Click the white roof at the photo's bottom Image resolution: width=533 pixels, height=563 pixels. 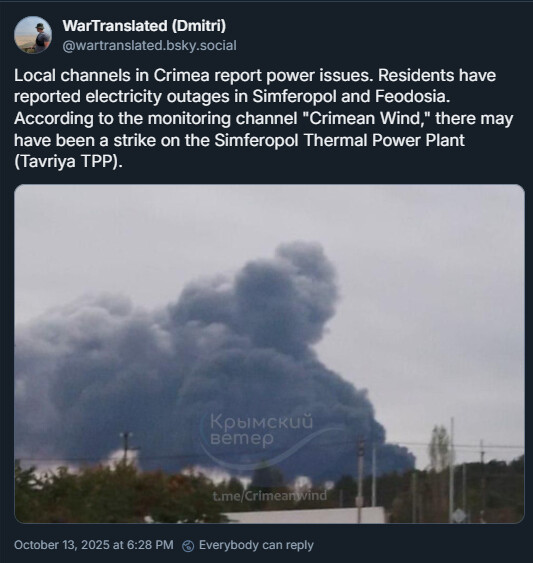click(305, 515)
